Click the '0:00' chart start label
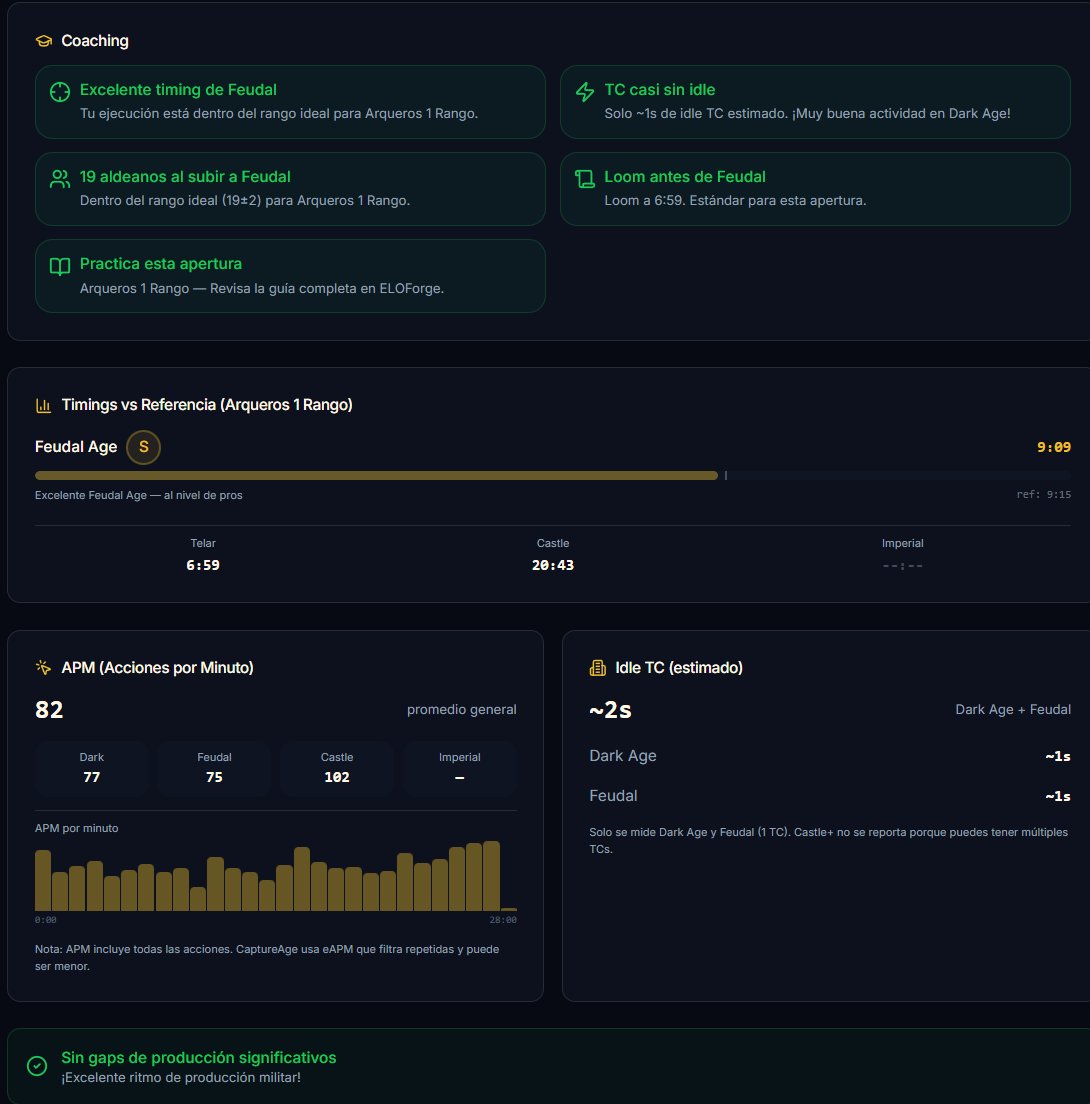 click(46, 920)
